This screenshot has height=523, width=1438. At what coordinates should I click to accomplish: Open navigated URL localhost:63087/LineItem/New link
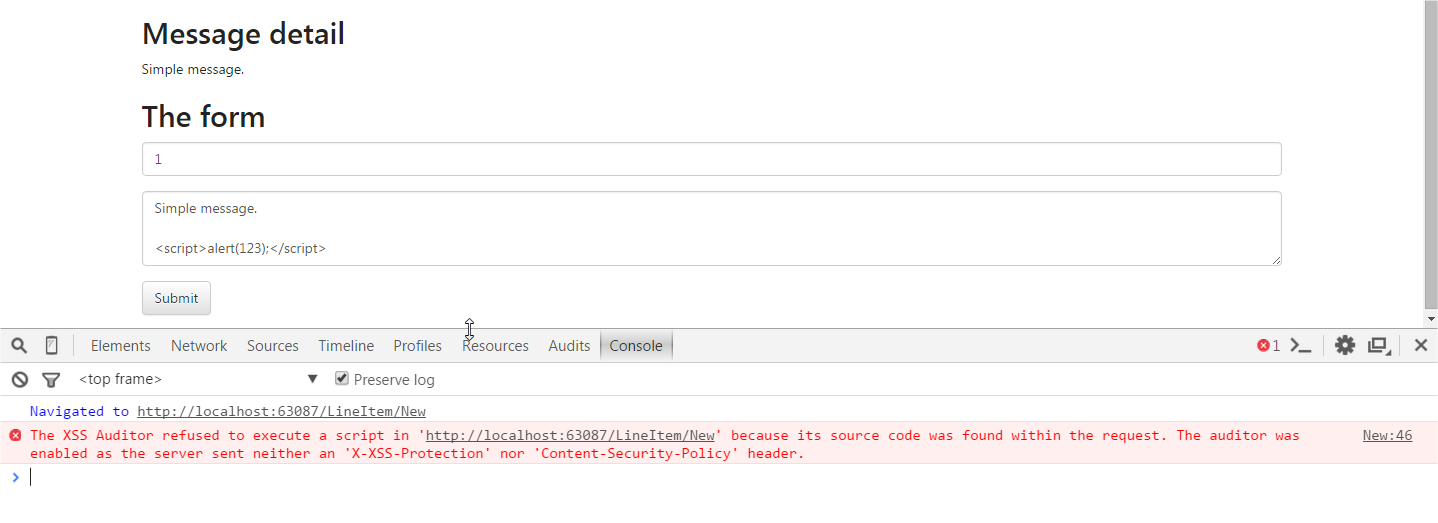tap(282, 411)
